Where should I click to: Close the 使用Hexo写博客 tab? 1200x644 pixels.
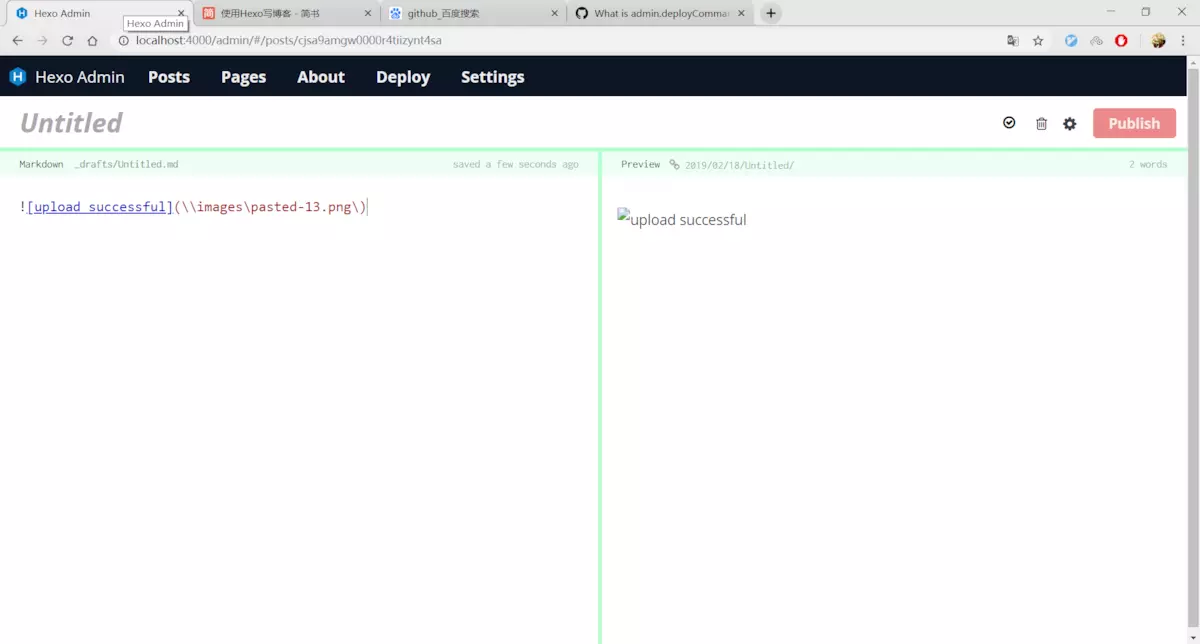point(368,14)
